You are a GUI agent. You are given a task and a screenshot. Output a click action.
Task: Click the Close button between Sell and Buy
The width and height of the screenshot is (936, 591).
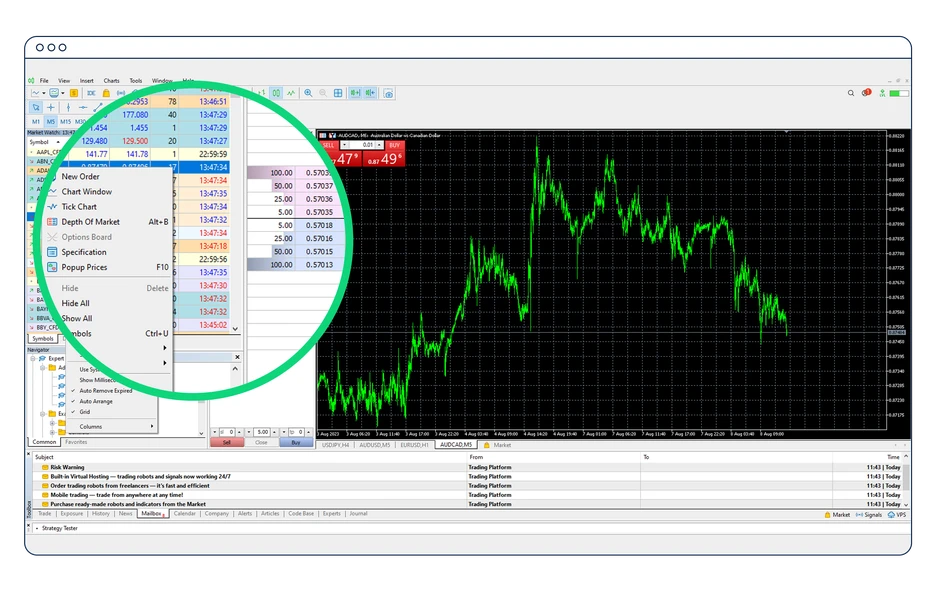tap(261, 442)
